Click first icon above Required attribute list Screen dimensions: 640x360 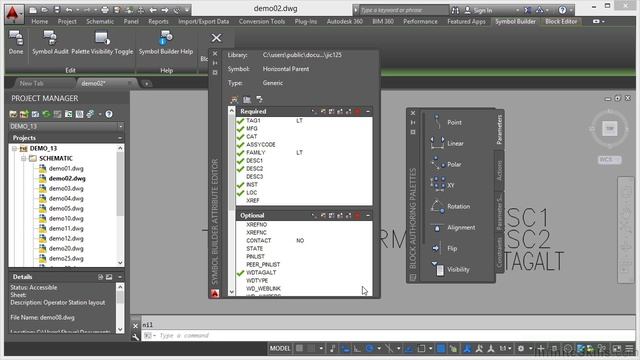(x=234, y=99)
